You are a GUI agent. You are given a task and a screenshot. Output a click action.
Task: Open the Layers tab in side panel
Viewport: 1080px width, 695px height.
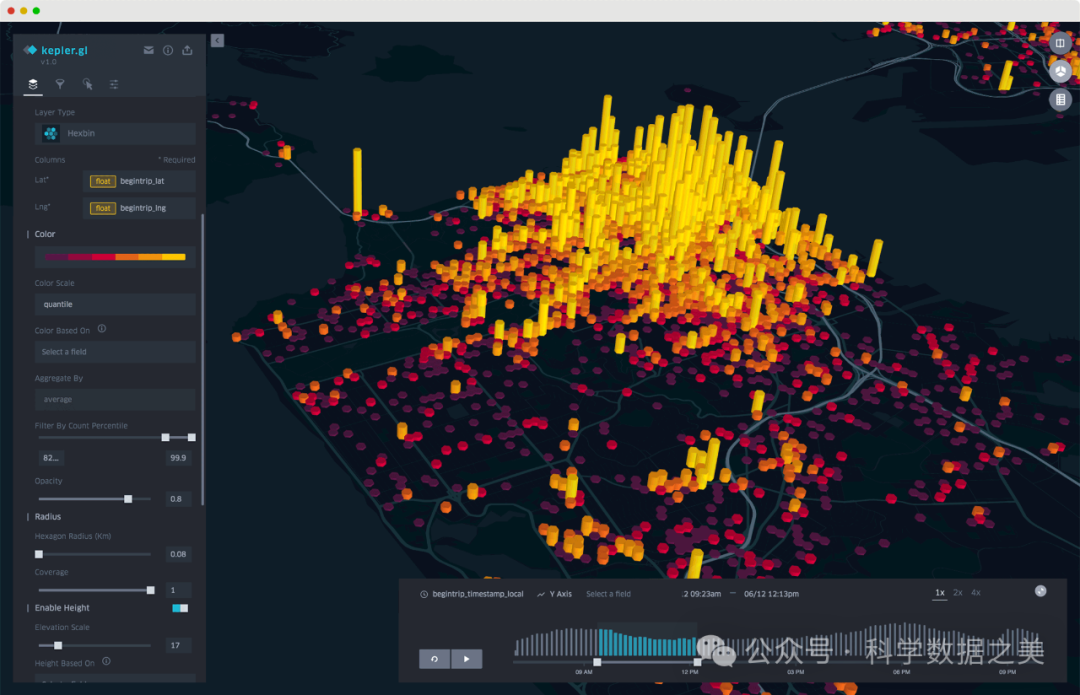pos(33,85)
